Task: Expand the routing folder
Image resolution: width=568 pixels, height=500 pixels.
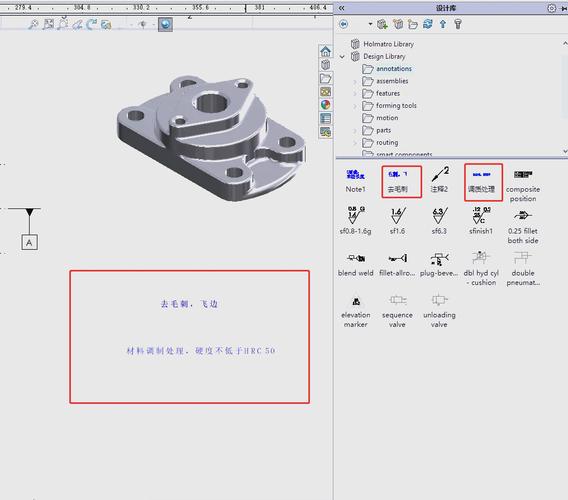Action: click(x=355, y=143)
